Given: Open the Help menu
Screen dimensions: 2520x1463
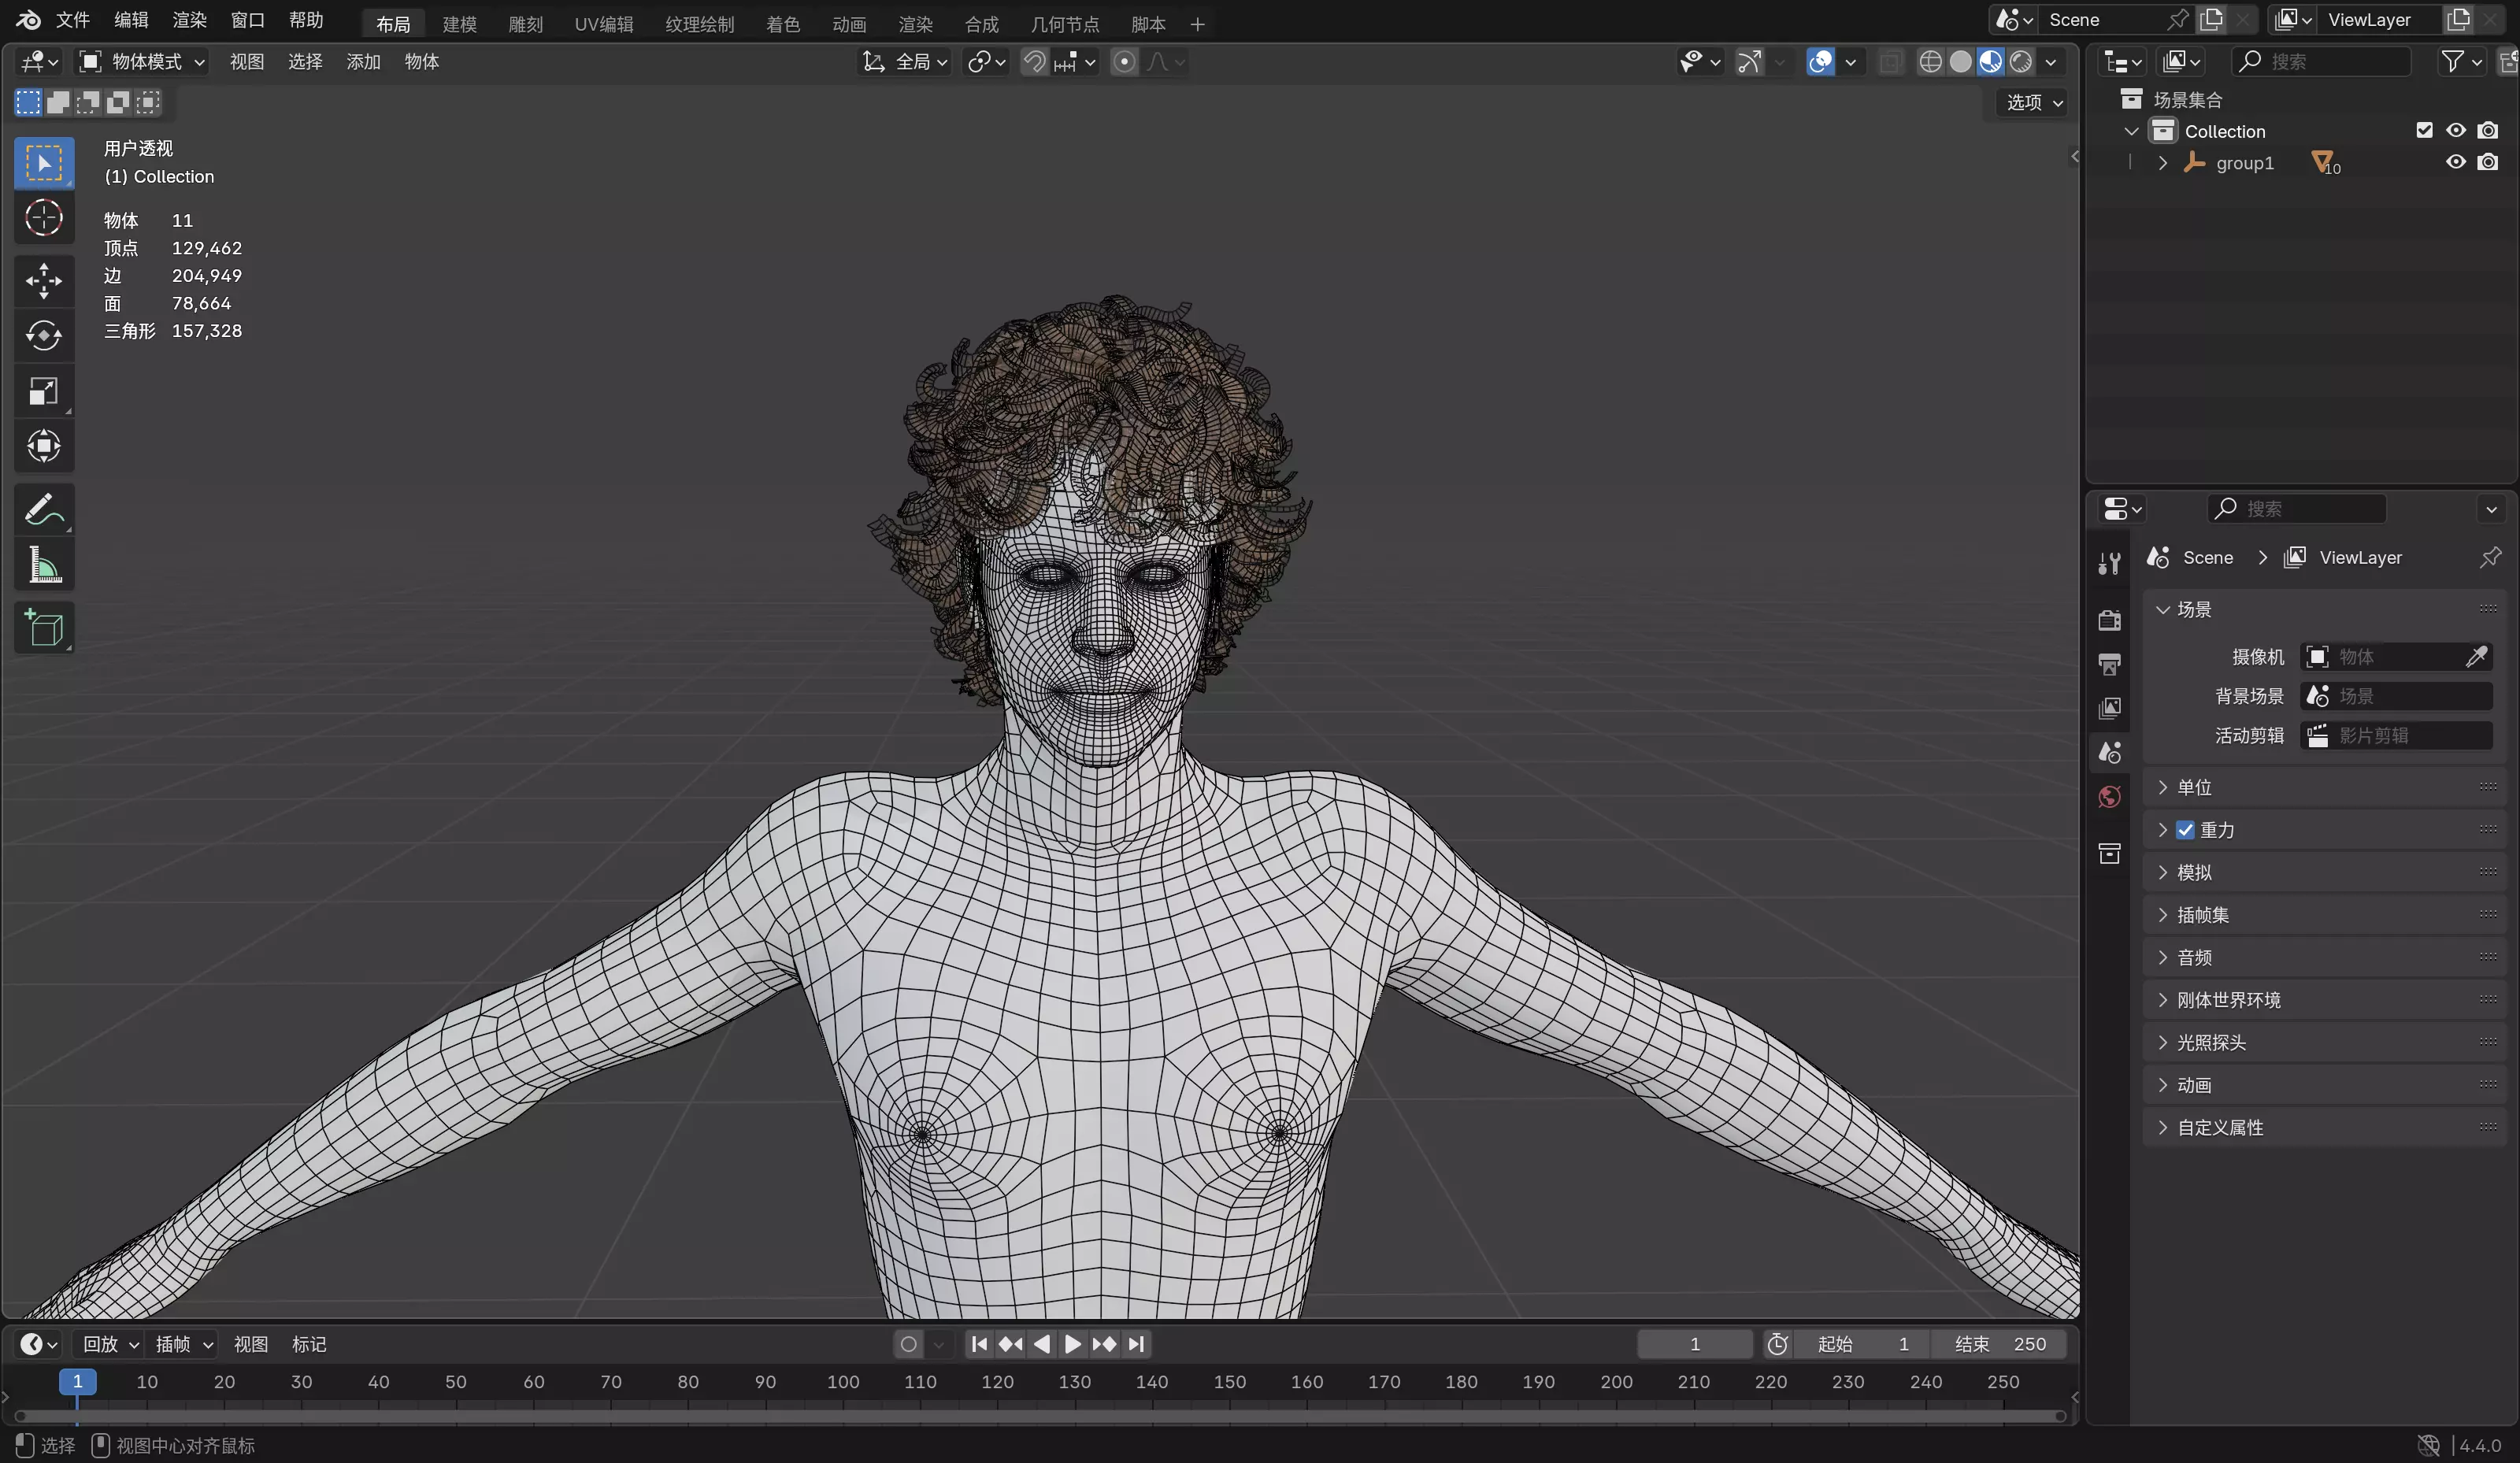Looking at the screenshot, I should click(x=306, y=20).
